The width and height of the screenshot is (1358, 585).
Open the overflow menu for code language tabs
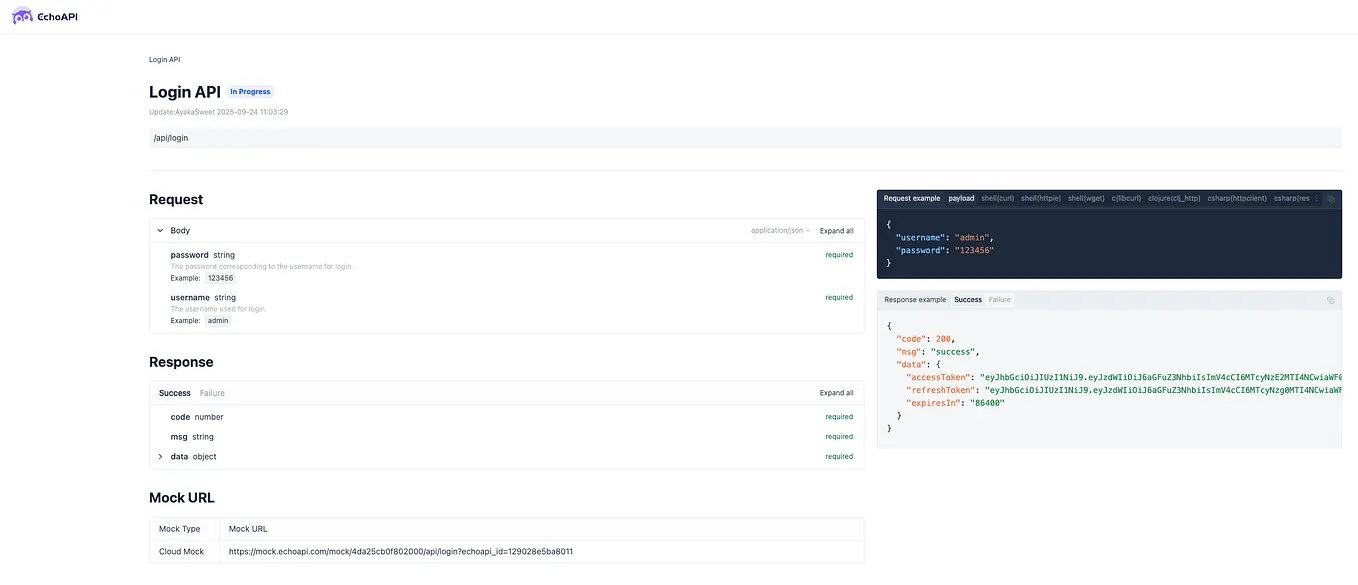[1317, 198]
